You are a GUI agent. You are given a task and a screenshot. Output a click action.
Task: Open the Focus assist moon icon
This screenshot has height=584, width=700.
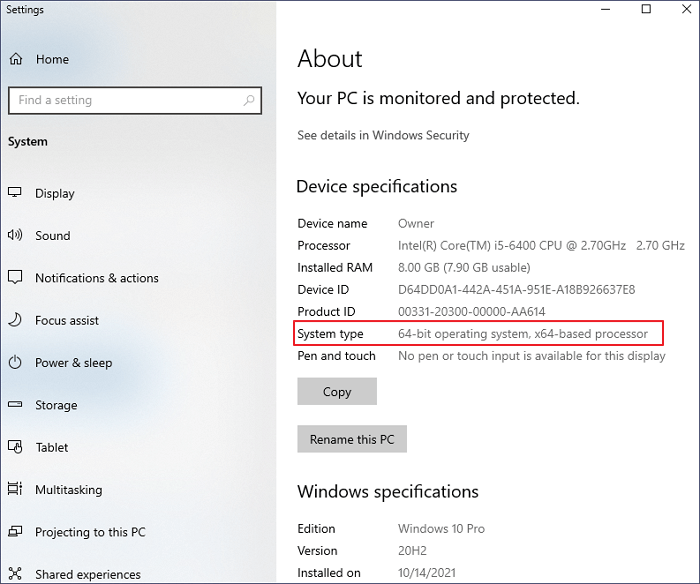point(15,320)
